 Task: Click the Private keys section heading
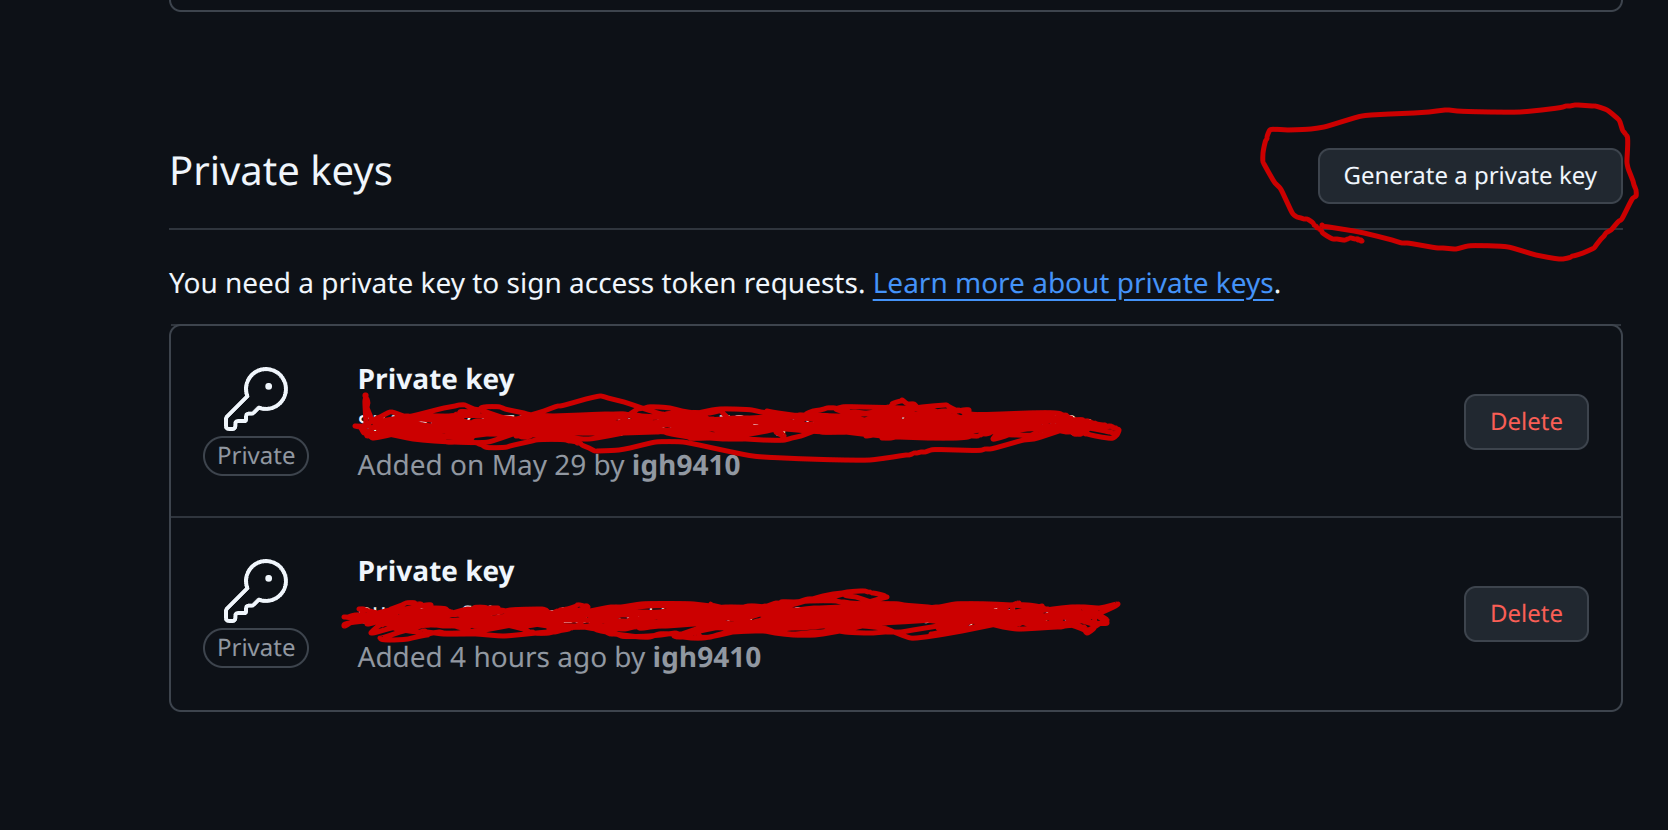tap(281, 172)
